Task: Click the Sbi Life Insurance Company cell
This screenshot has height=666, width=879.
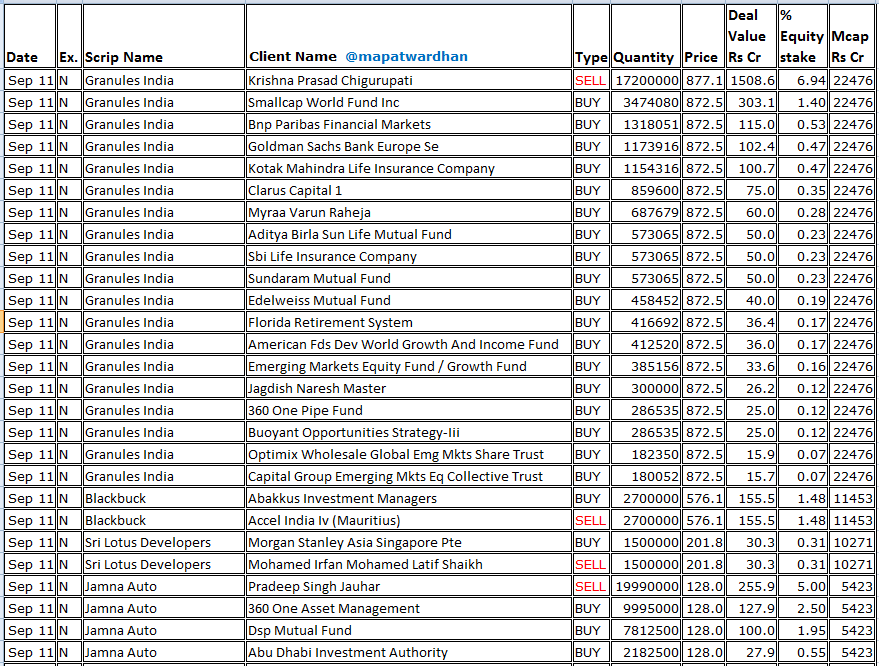Action: tap(409, 256)
